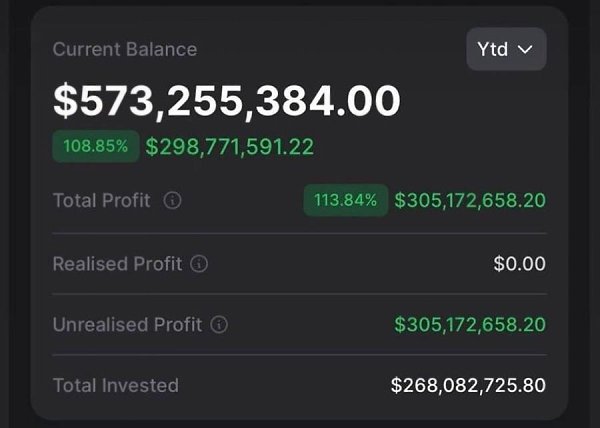This screenshot has width=600, height=428.
Task: Click the info icon next to Total Profit
Action: (172, 201)
